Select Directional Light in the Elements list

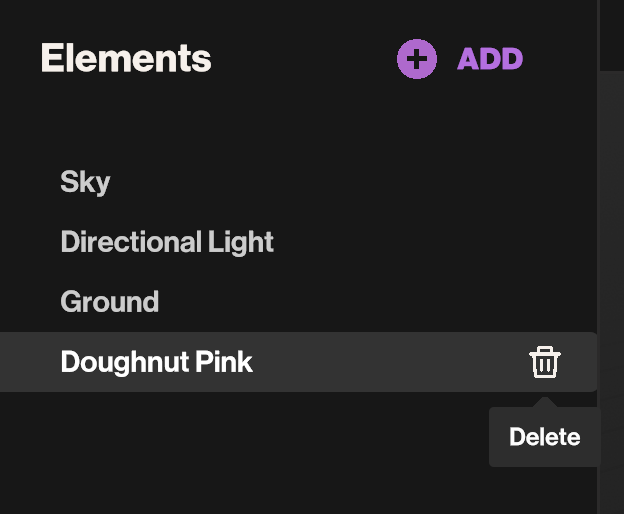167,242
